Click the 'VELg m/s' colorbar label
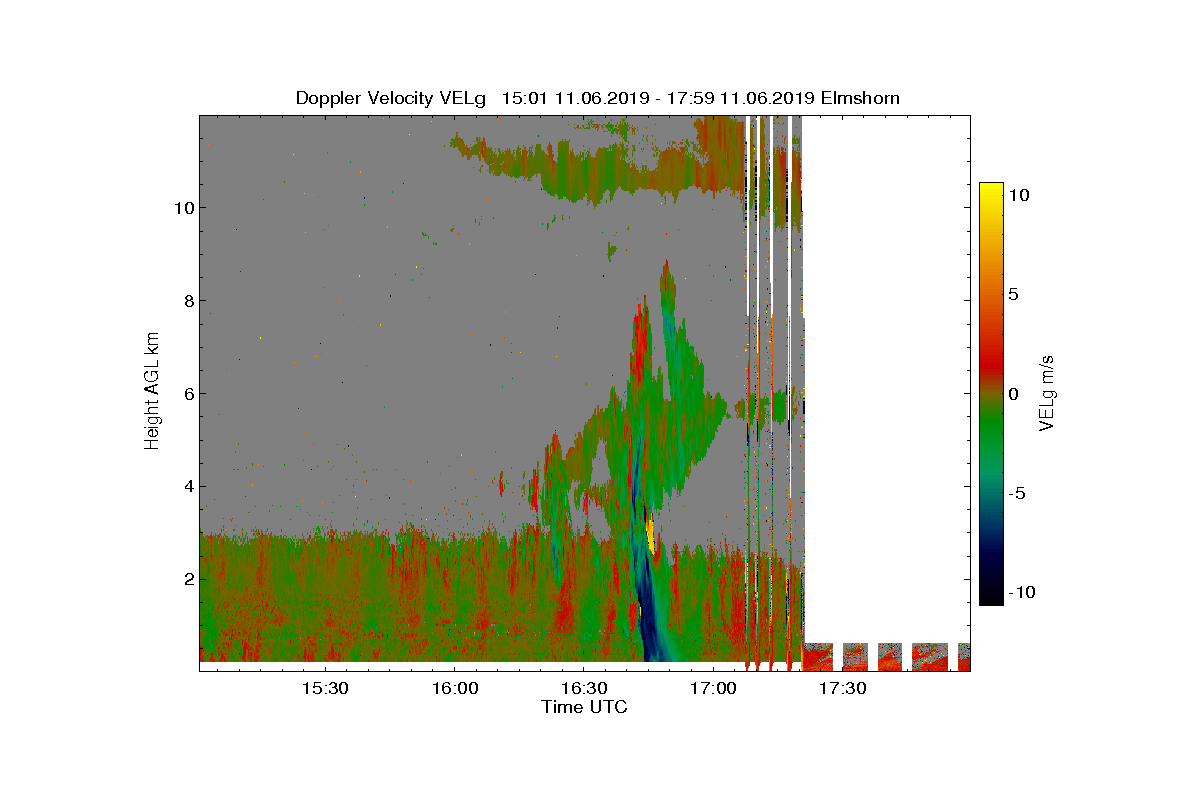Image resolution: width=1200 pixels, height=800 pixels. coord(1047,392)
